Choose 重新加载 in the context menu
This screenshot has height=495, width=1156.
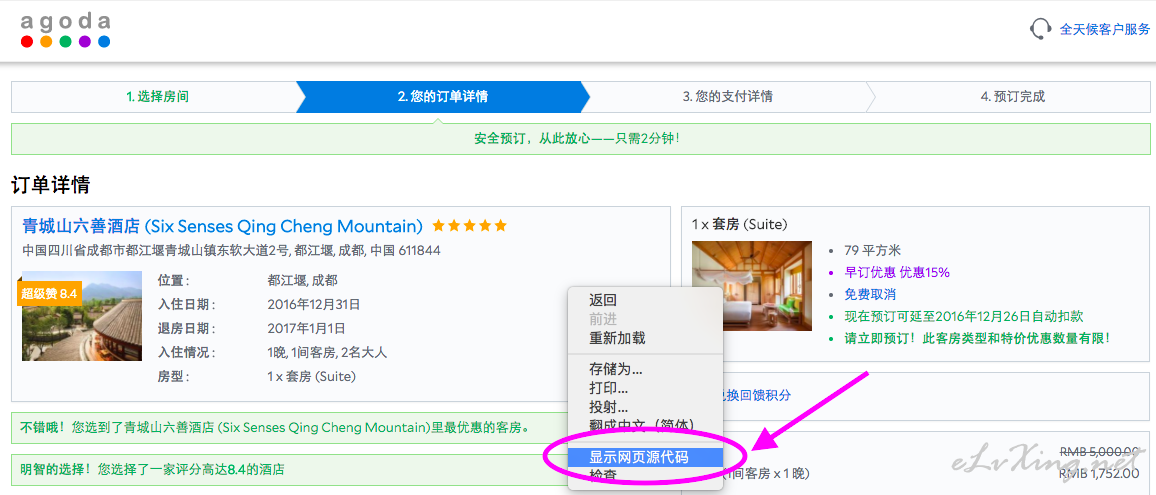[x=617, y=338]
